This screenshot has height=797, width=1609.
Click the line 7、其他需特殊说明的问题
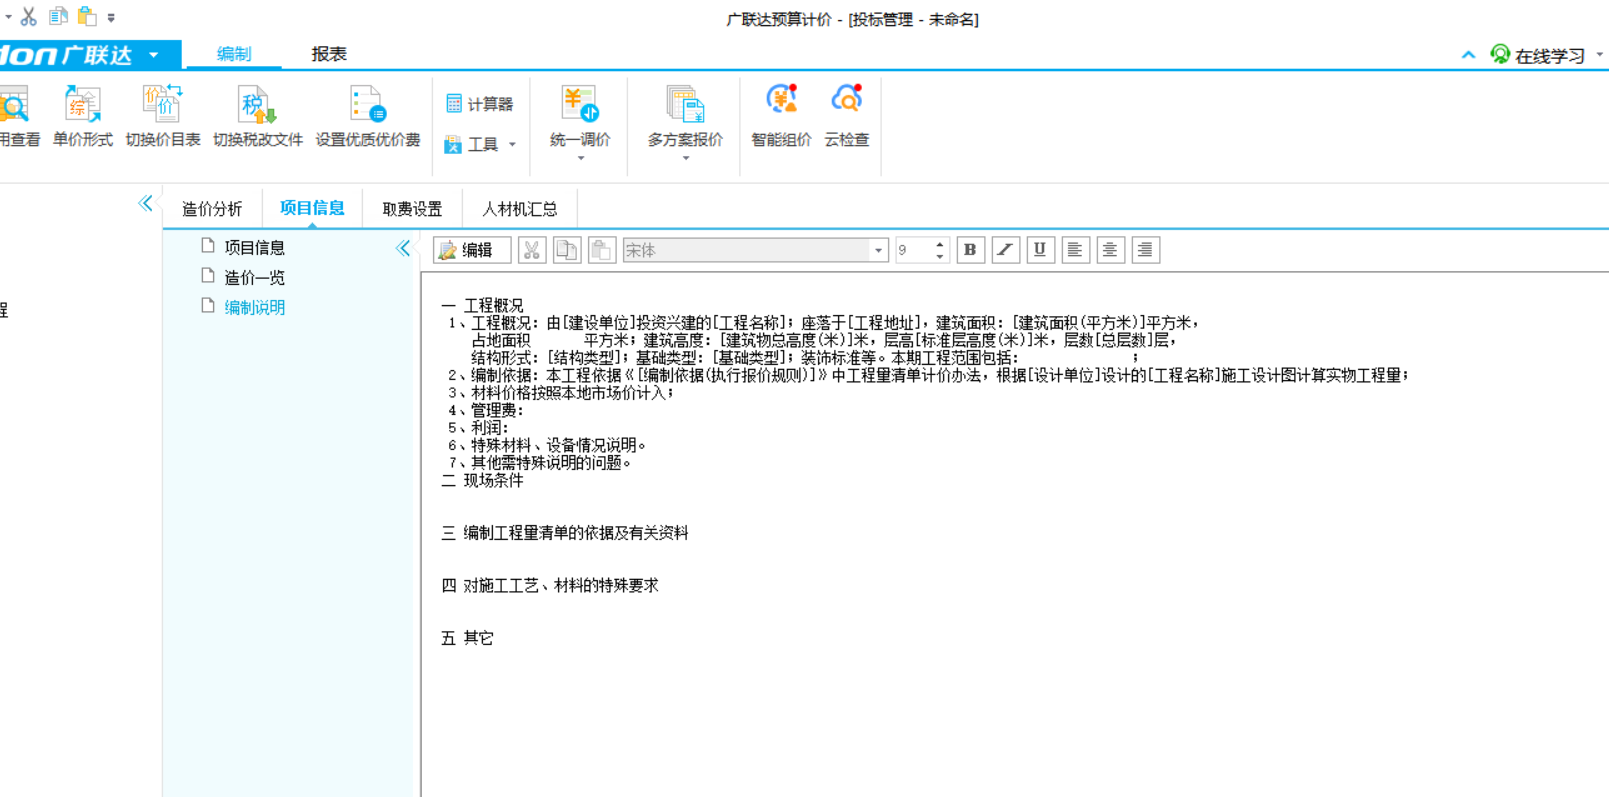coord(540,463)
